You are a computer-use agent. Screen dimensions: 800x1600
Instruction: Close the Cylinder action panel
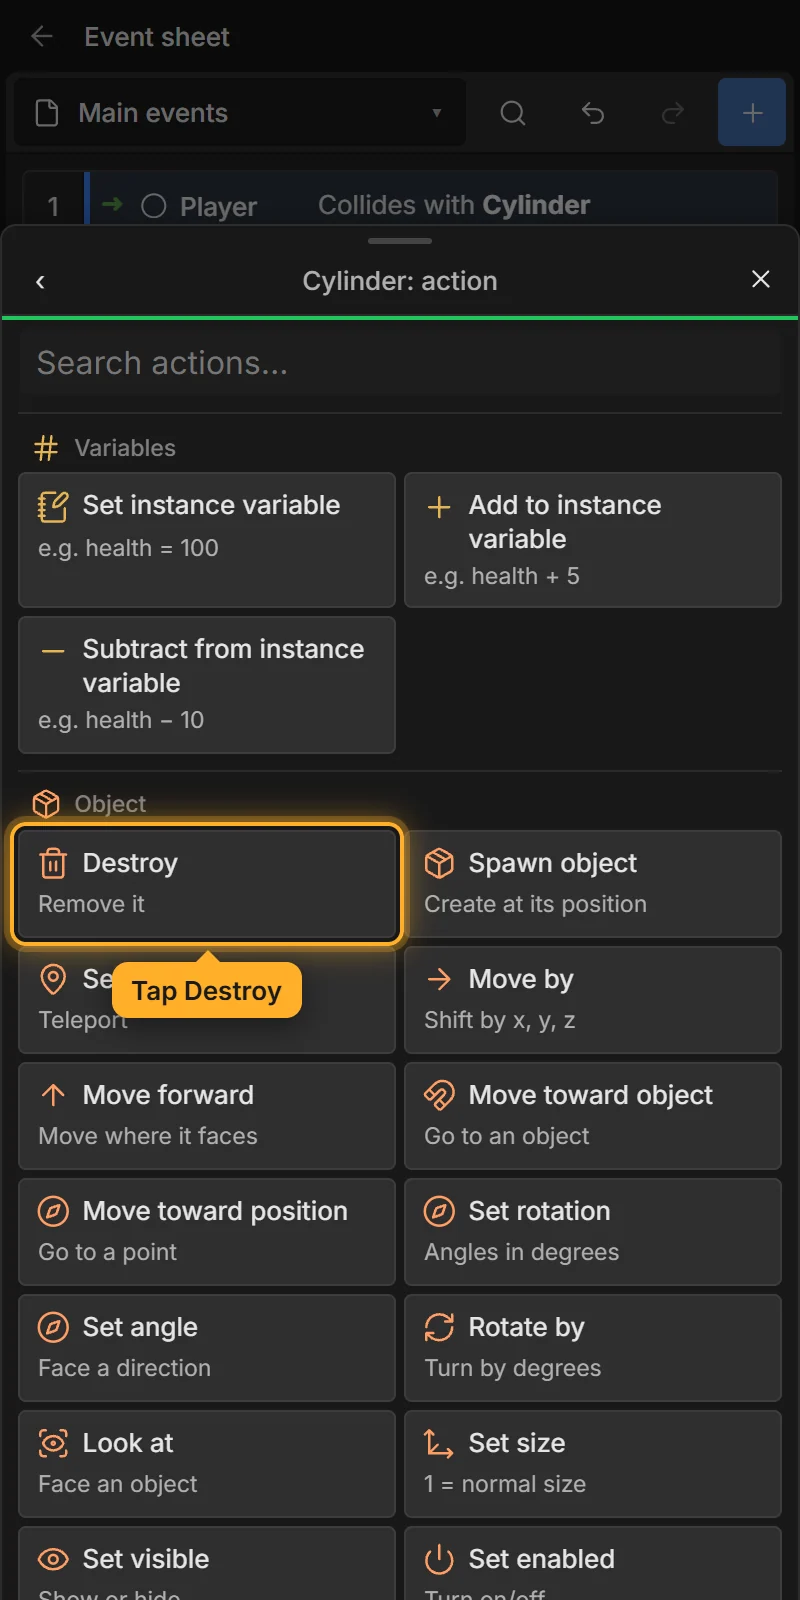(x=761, y=279)
